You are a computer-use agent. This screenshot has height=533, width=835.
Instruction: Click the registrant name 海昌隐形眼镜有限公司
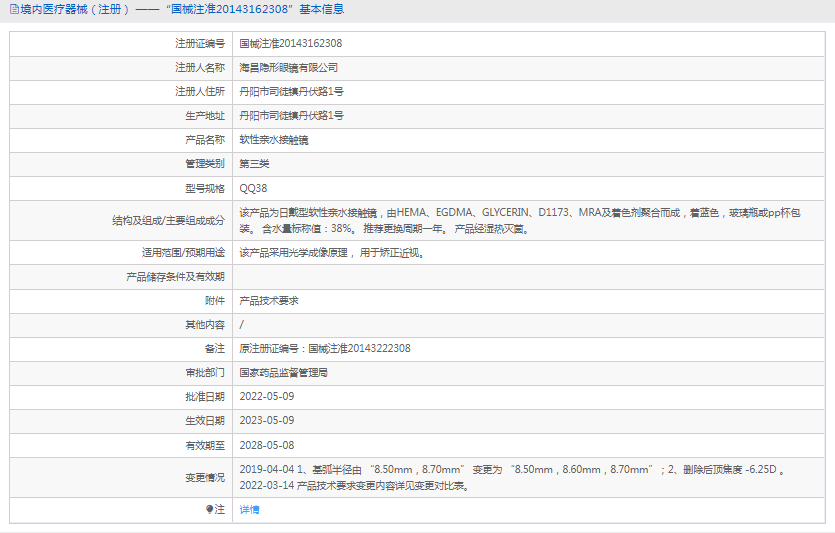click(289, 68)
